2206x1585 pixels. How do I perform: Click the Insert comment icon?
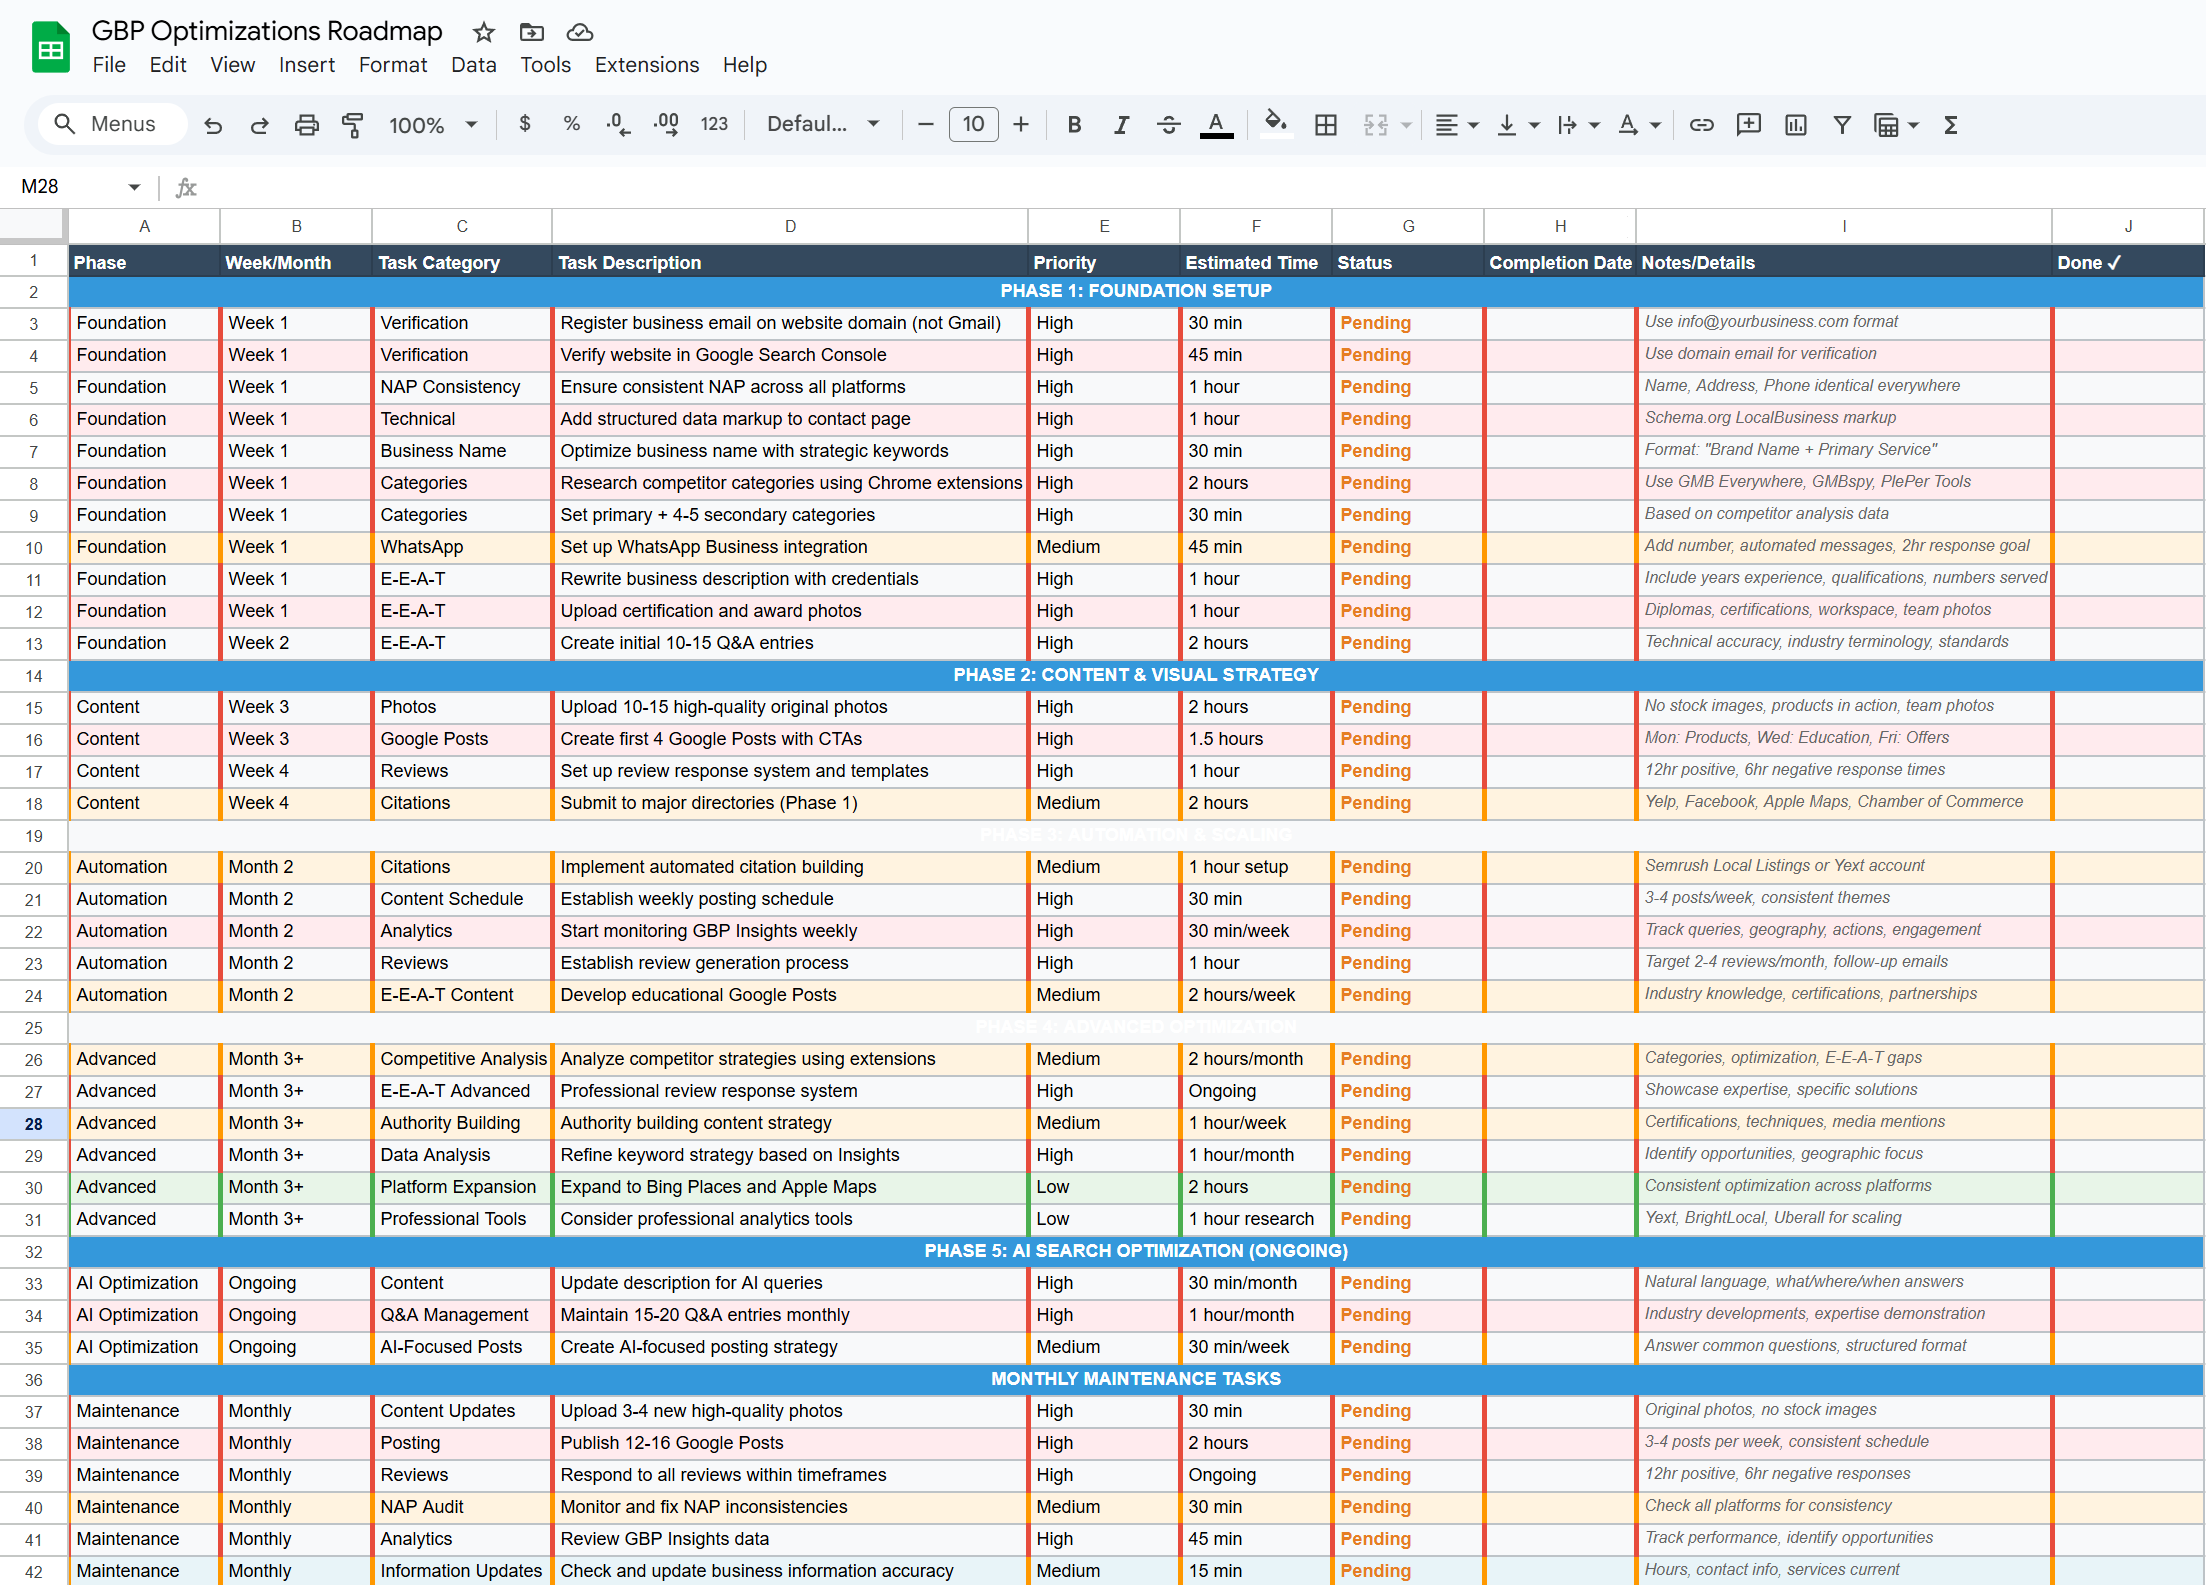1749,125
